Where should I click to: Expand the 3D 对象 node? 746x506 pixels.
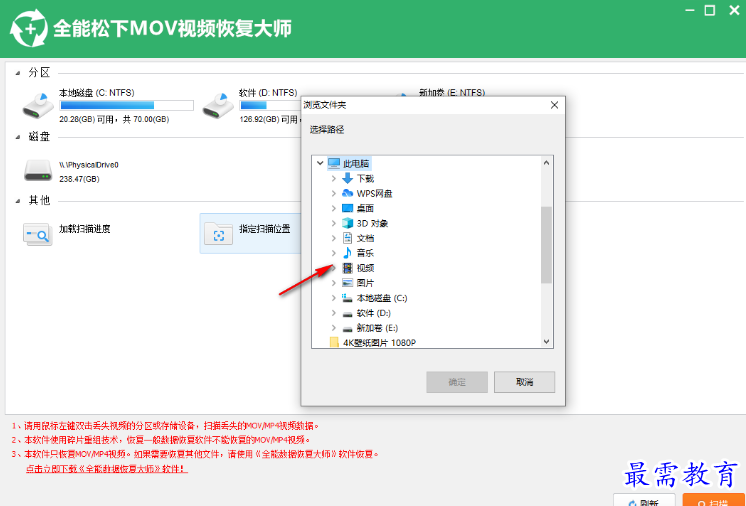click(334, 223)
